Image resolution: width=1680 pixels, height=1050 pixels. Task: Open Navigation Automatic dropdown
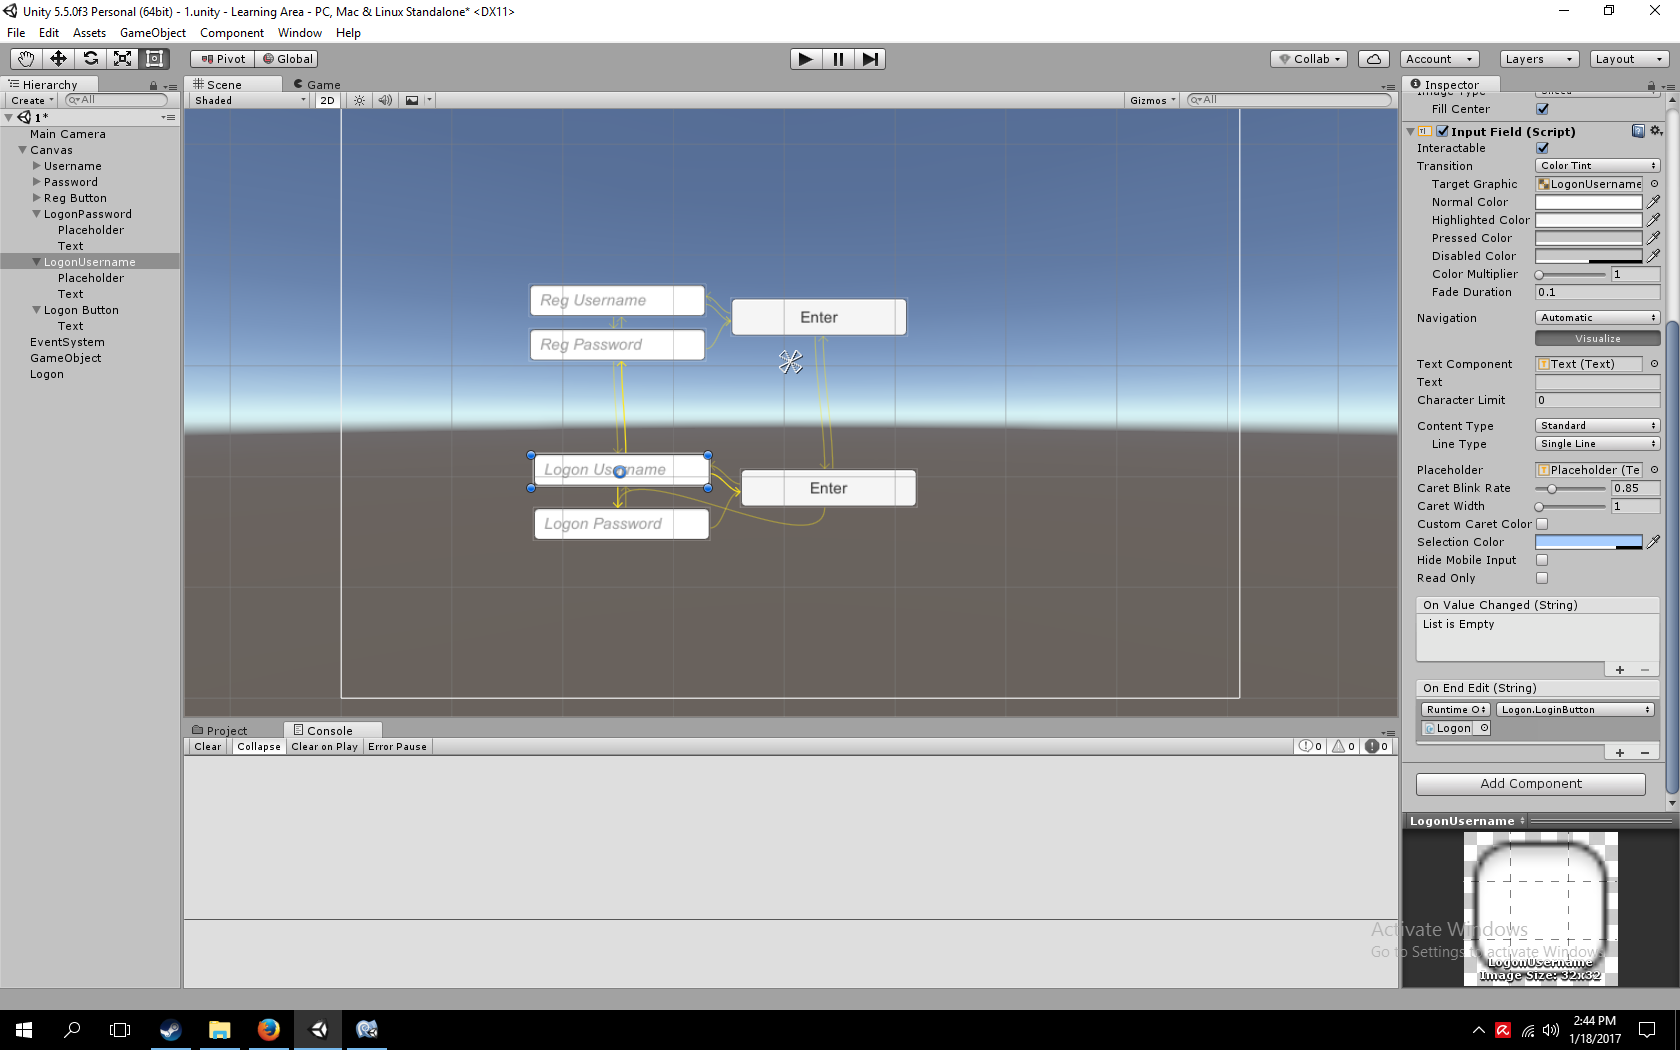click(x=1598, y=318)
